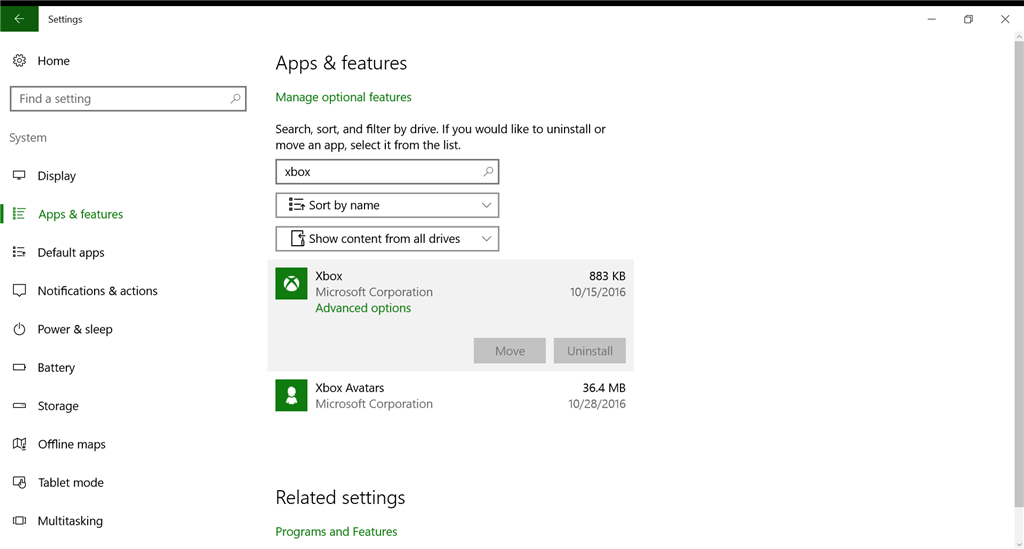Click the Apps & features page heading
This screenshot has height=549, width=1024.
click(341, 63)
